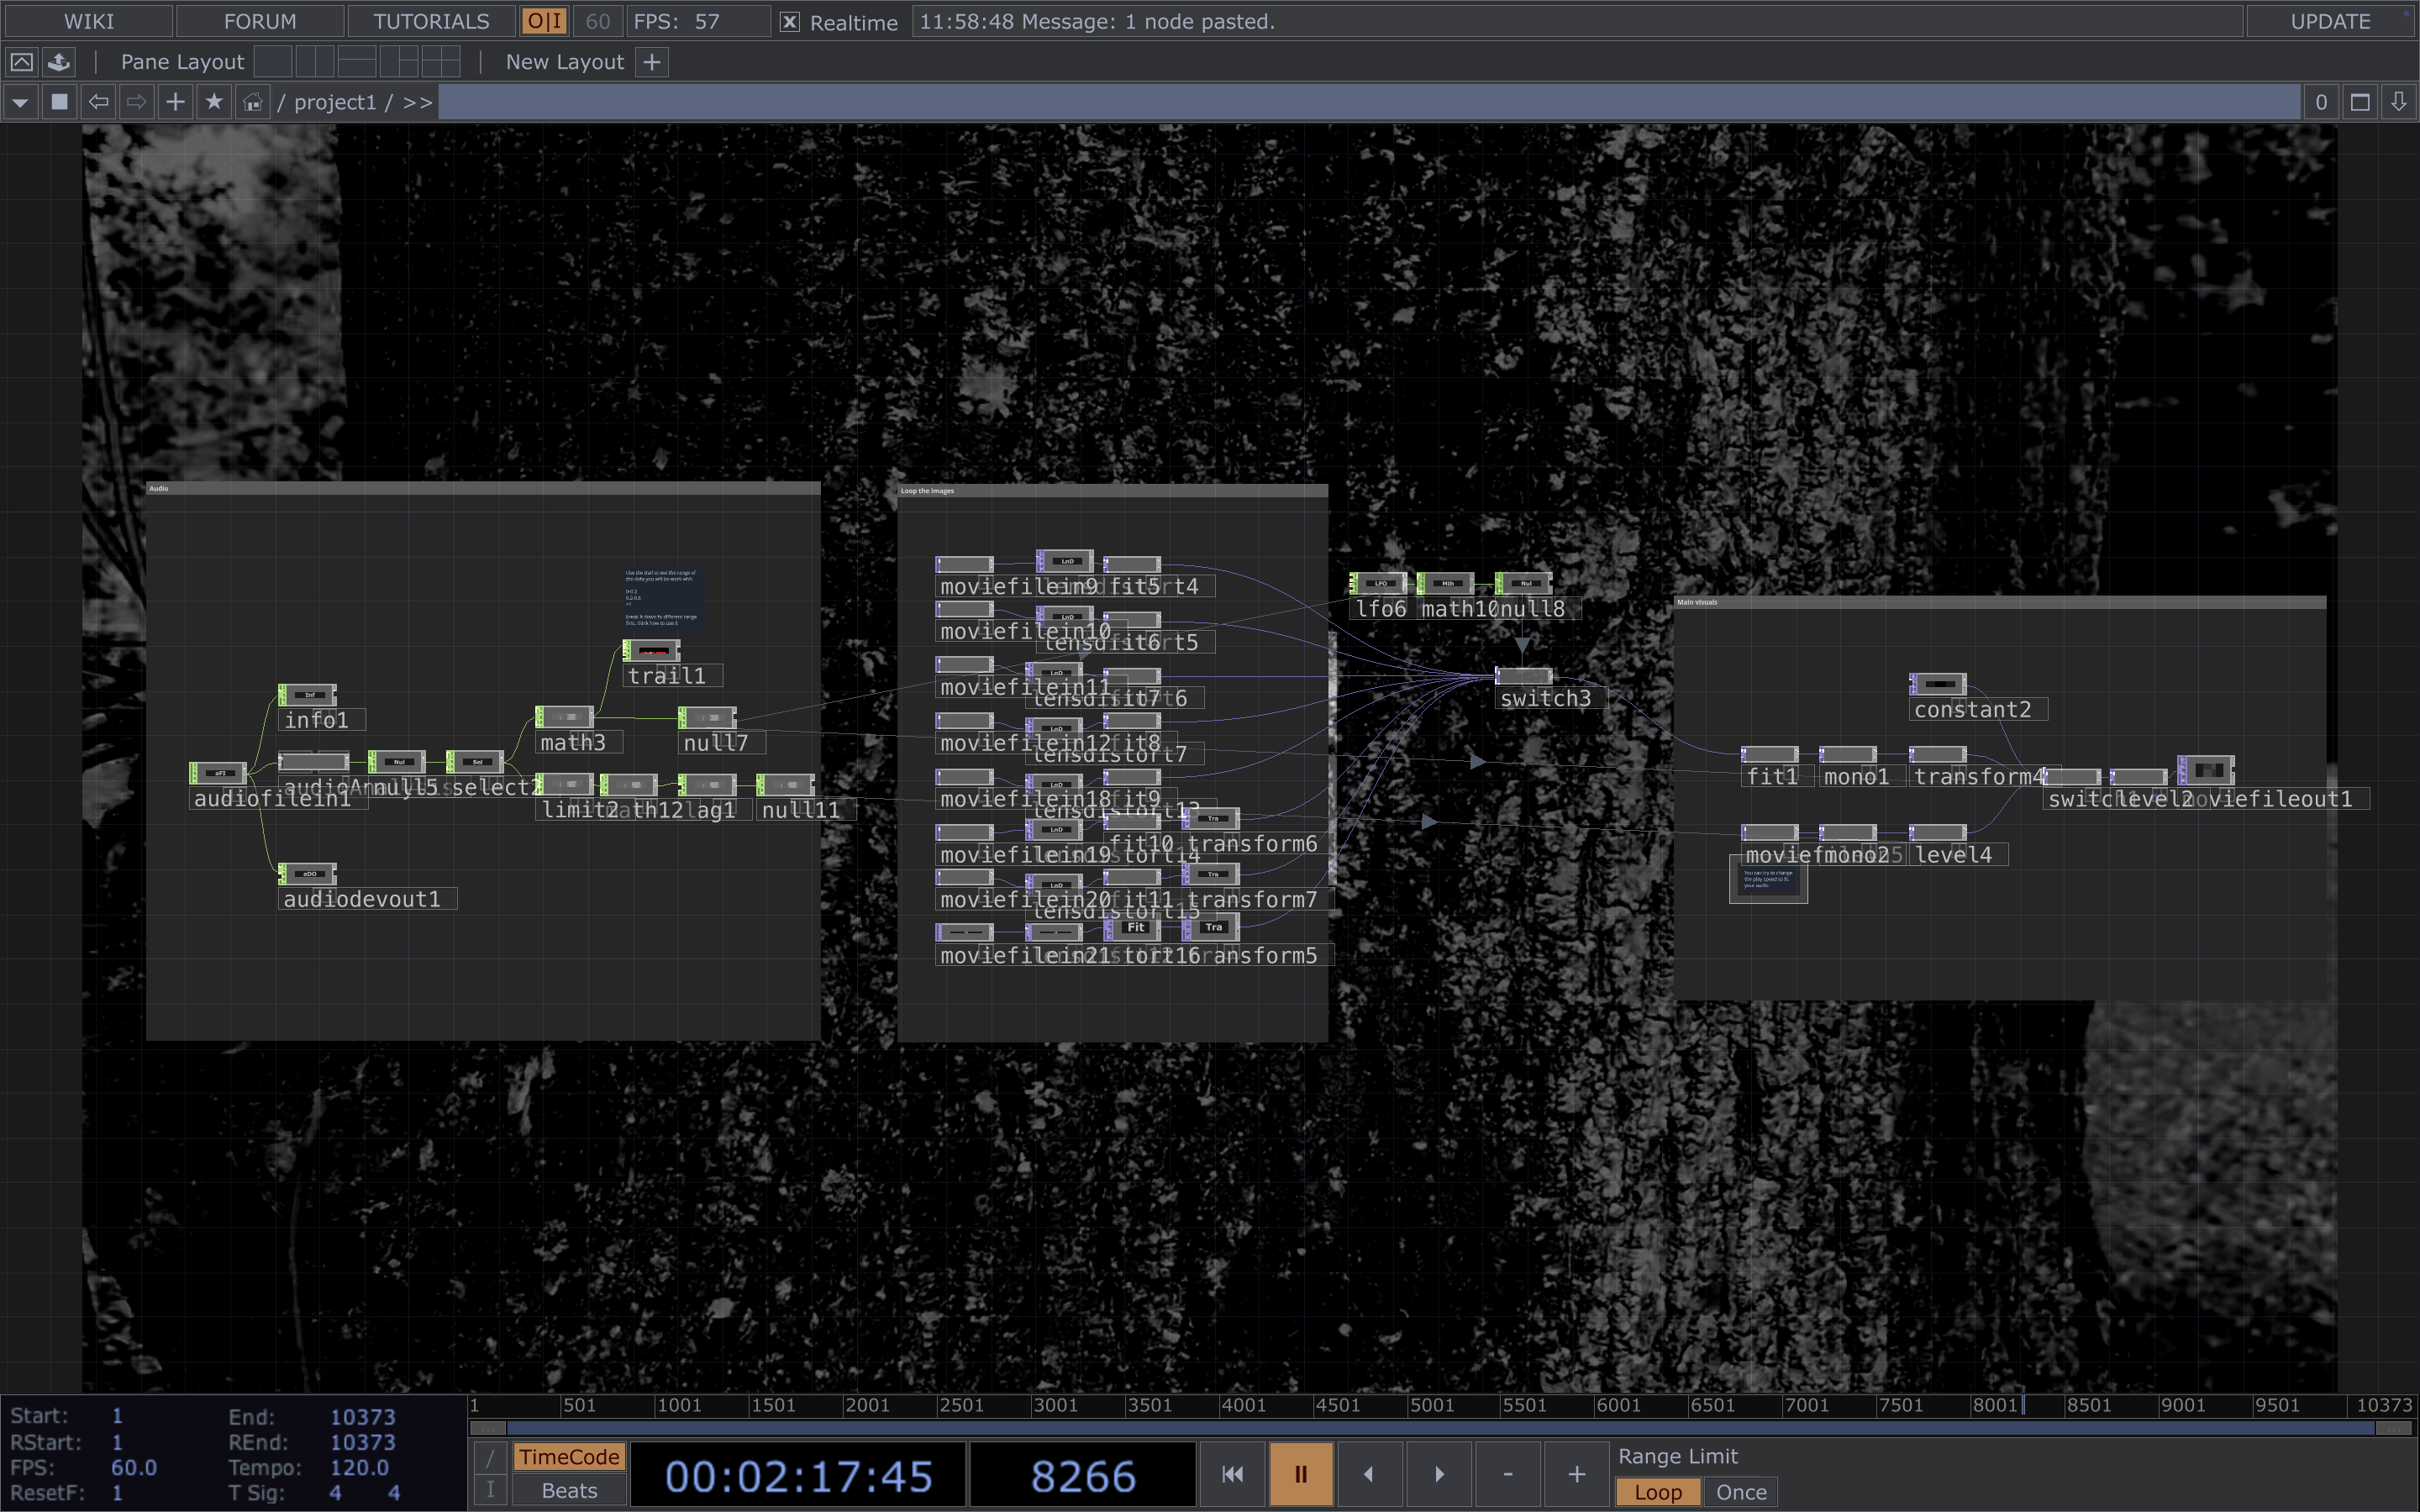Click timeline at frame 5001 marker
This screenshot has height=1512, width=2420.
[x=1431, y=1405]
